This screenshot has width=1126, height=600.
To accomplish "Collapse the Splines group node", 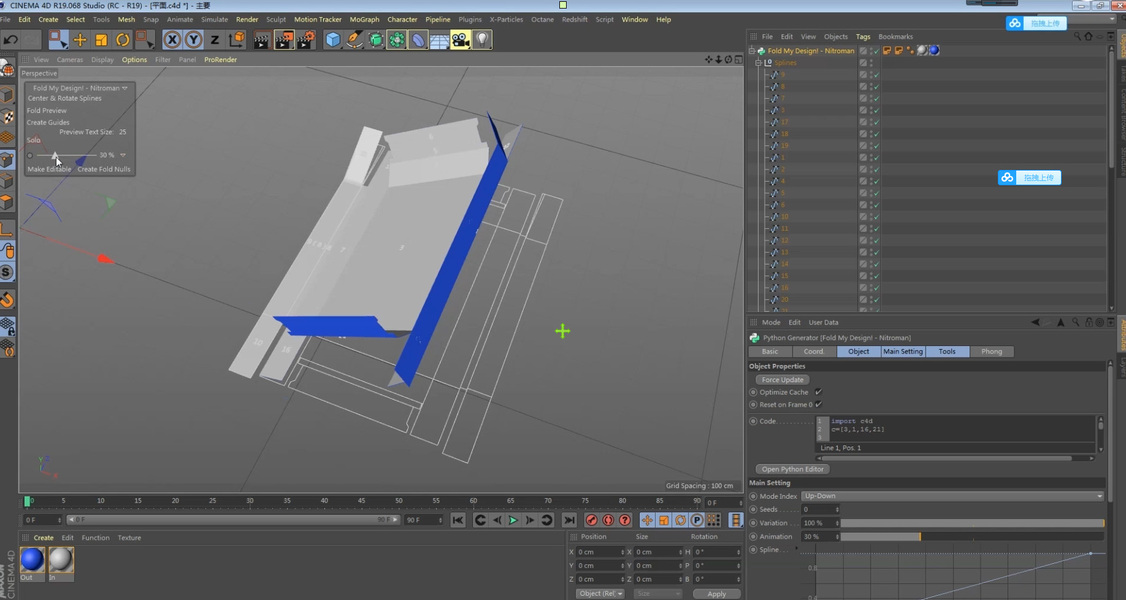I will pyautogui.click(x=758, y=63).
